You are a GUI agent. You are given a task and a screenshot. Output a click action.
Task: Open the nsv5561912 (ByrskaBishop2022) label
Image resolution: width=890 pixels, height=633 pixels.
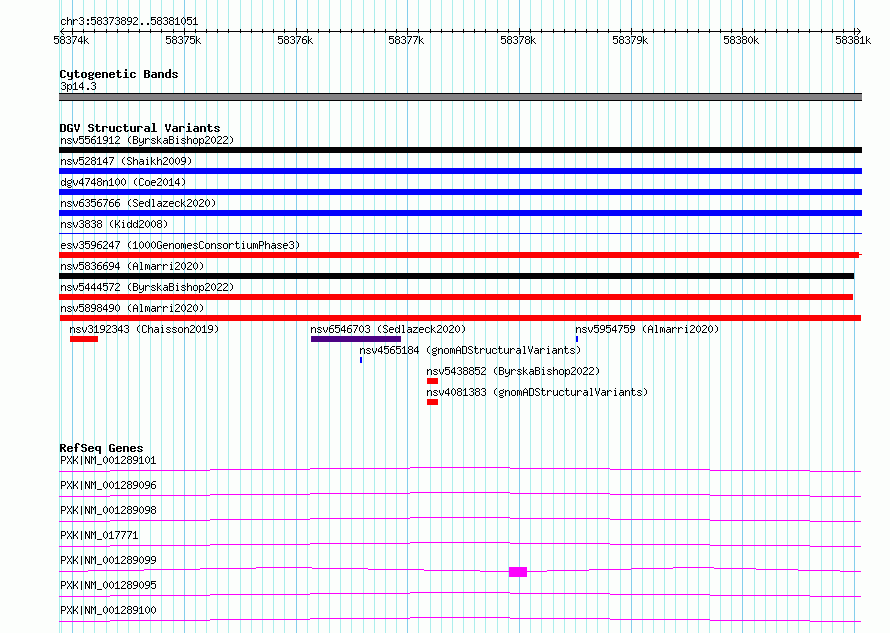coord(147,140)
